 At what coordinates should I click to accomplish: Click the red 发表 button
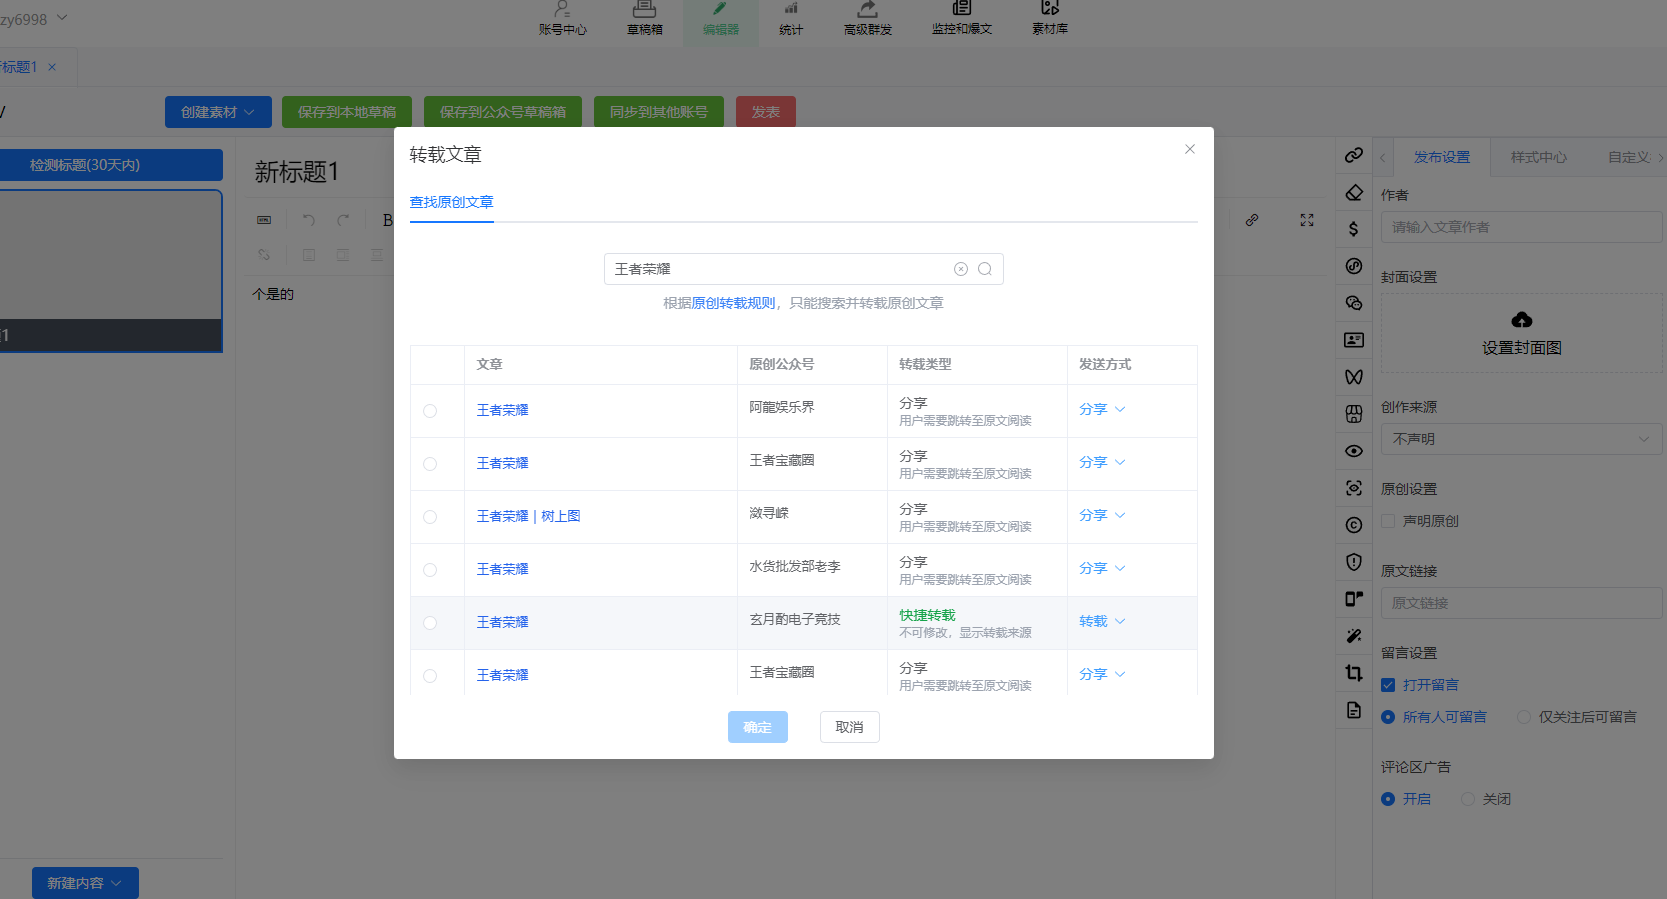pos(766,112)
